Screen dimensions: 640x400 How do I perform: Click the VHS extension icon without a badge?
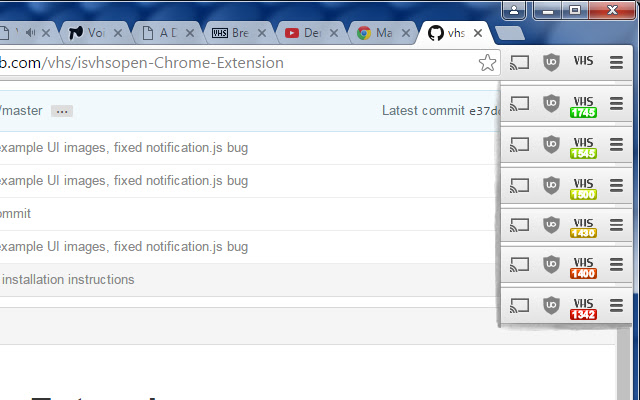click(x=583, y=62)
